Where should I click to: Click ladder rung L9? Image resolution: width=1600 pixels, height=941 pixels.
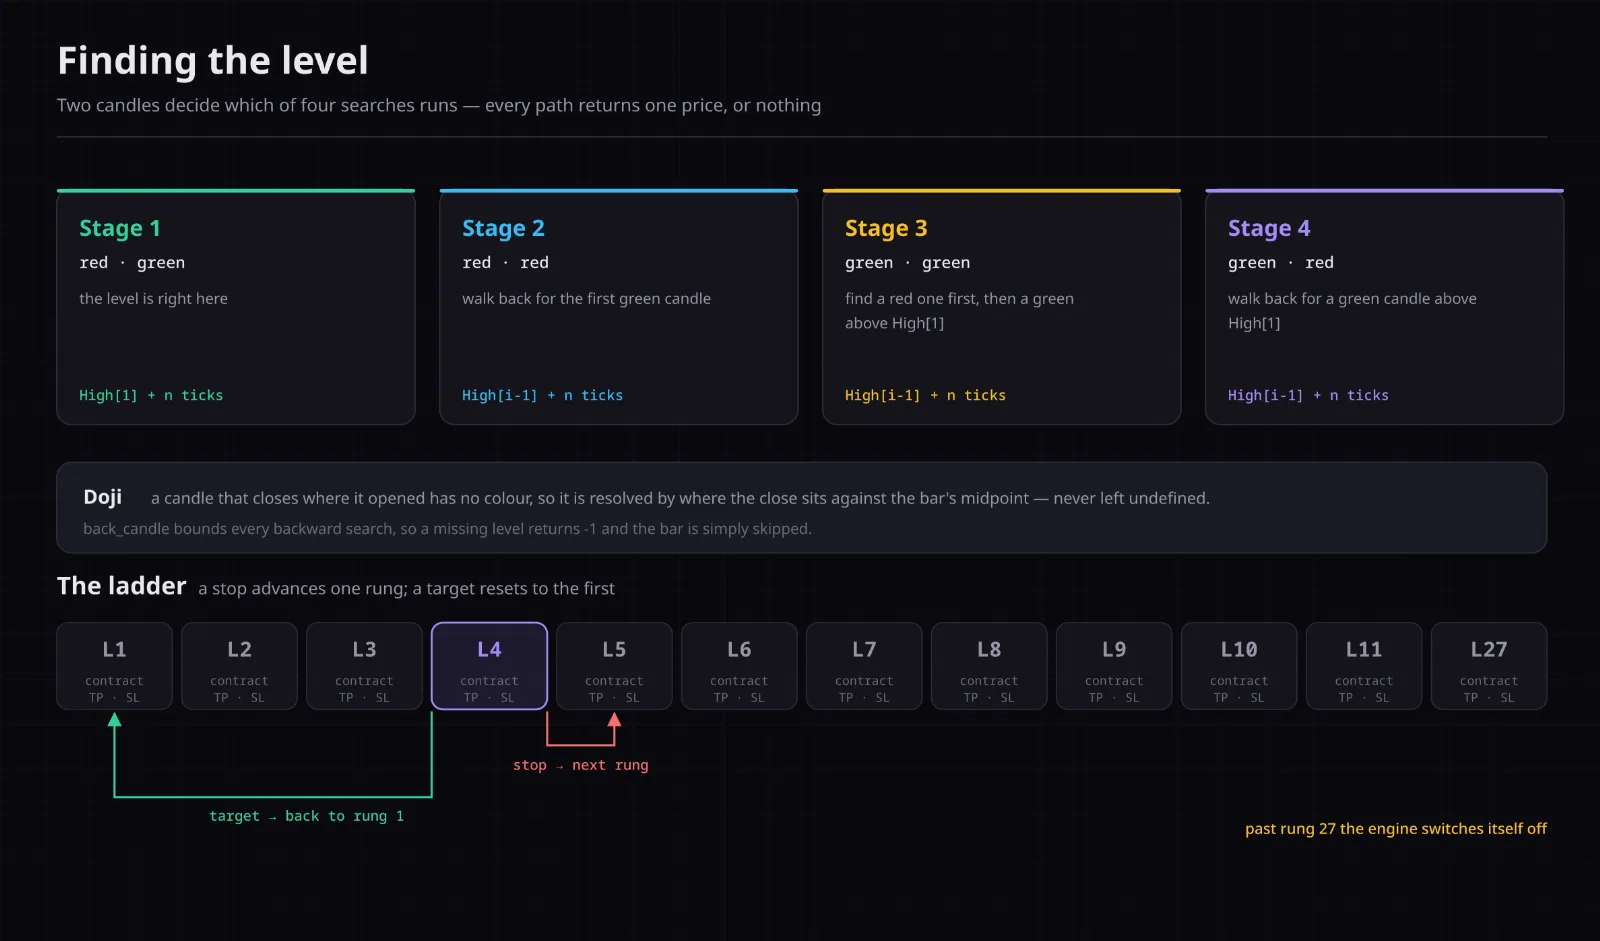point(1115,666)
